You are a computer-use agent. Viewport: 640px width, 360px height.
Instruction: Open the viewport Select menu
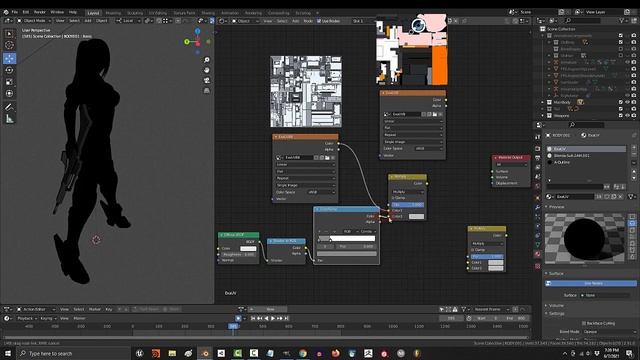[x=74, y=21]
